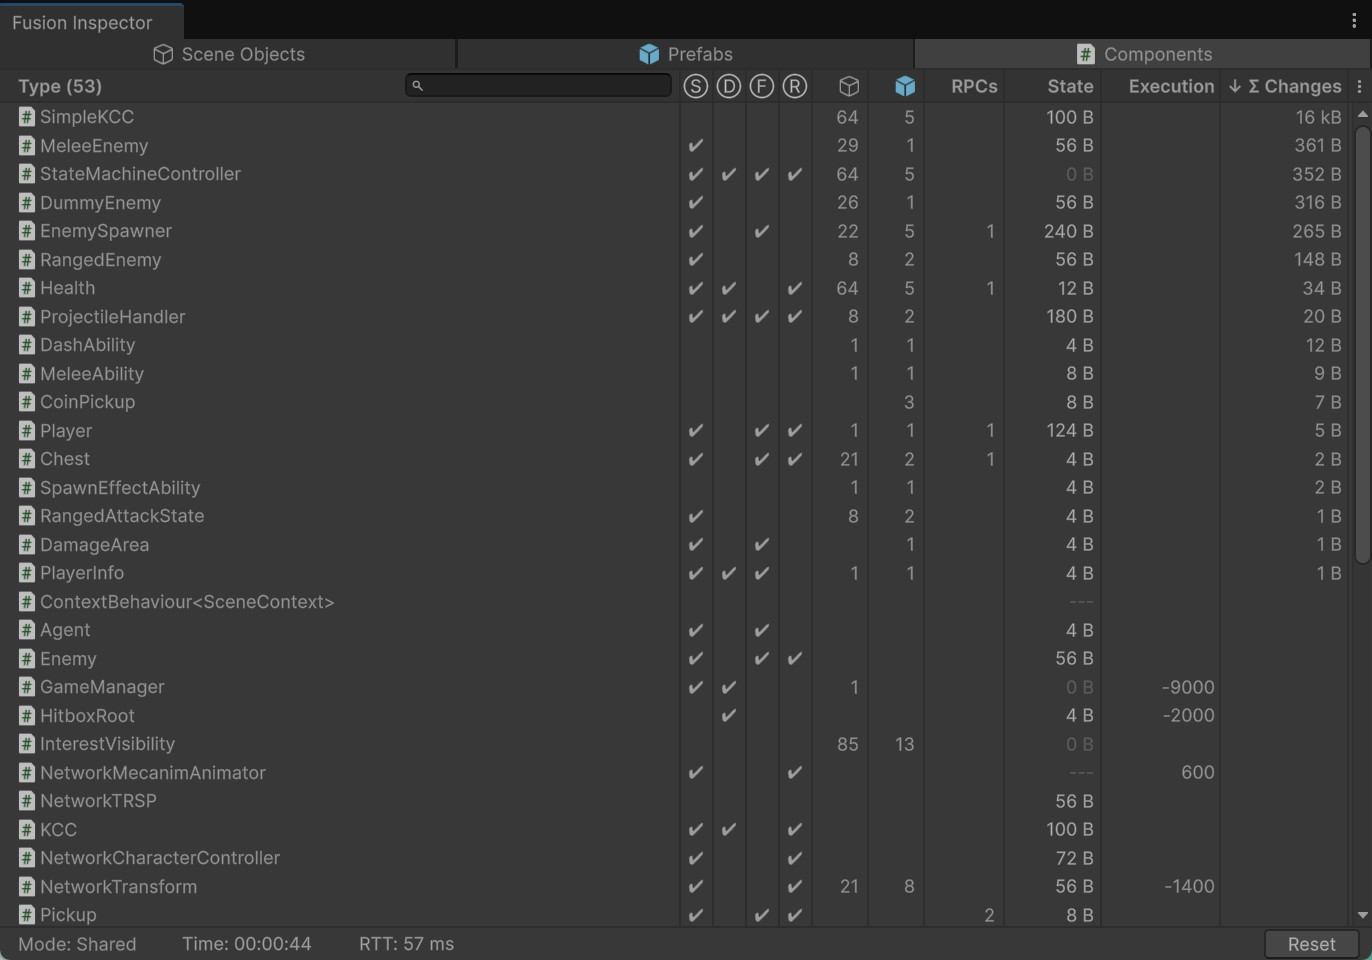
Task: Click the type search input field
Action: [x=540, y=86]
